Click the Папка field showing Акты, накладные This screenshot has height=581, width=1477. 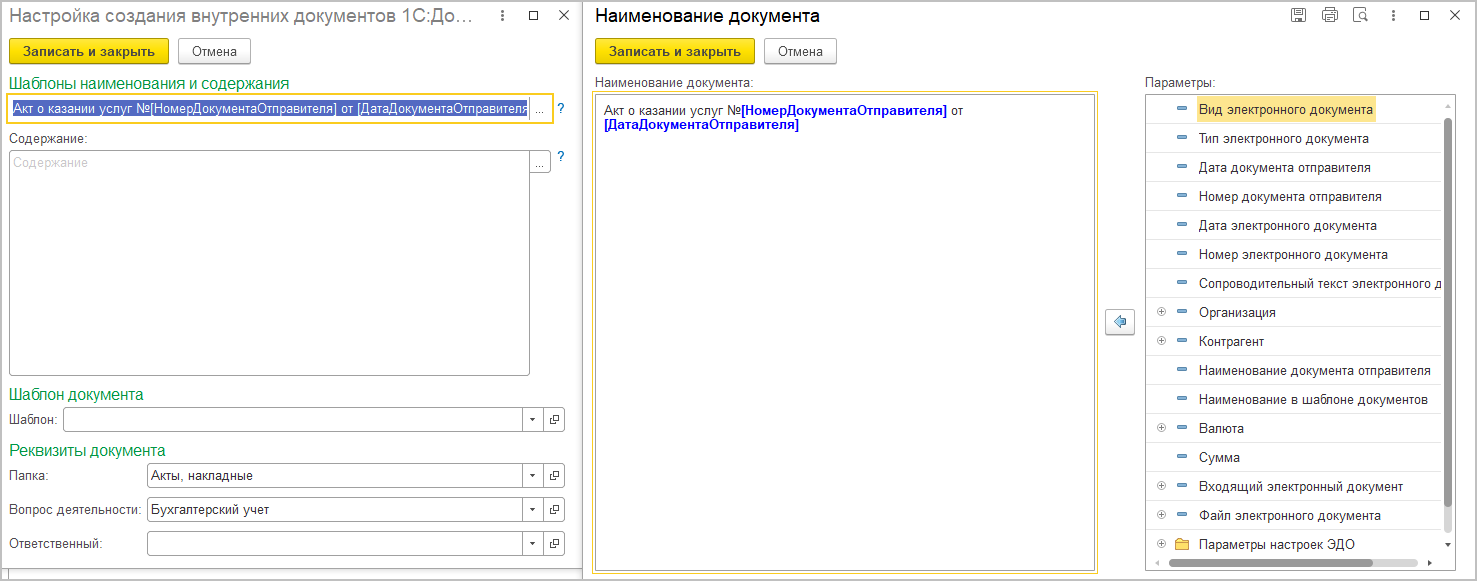click(334, 476)
